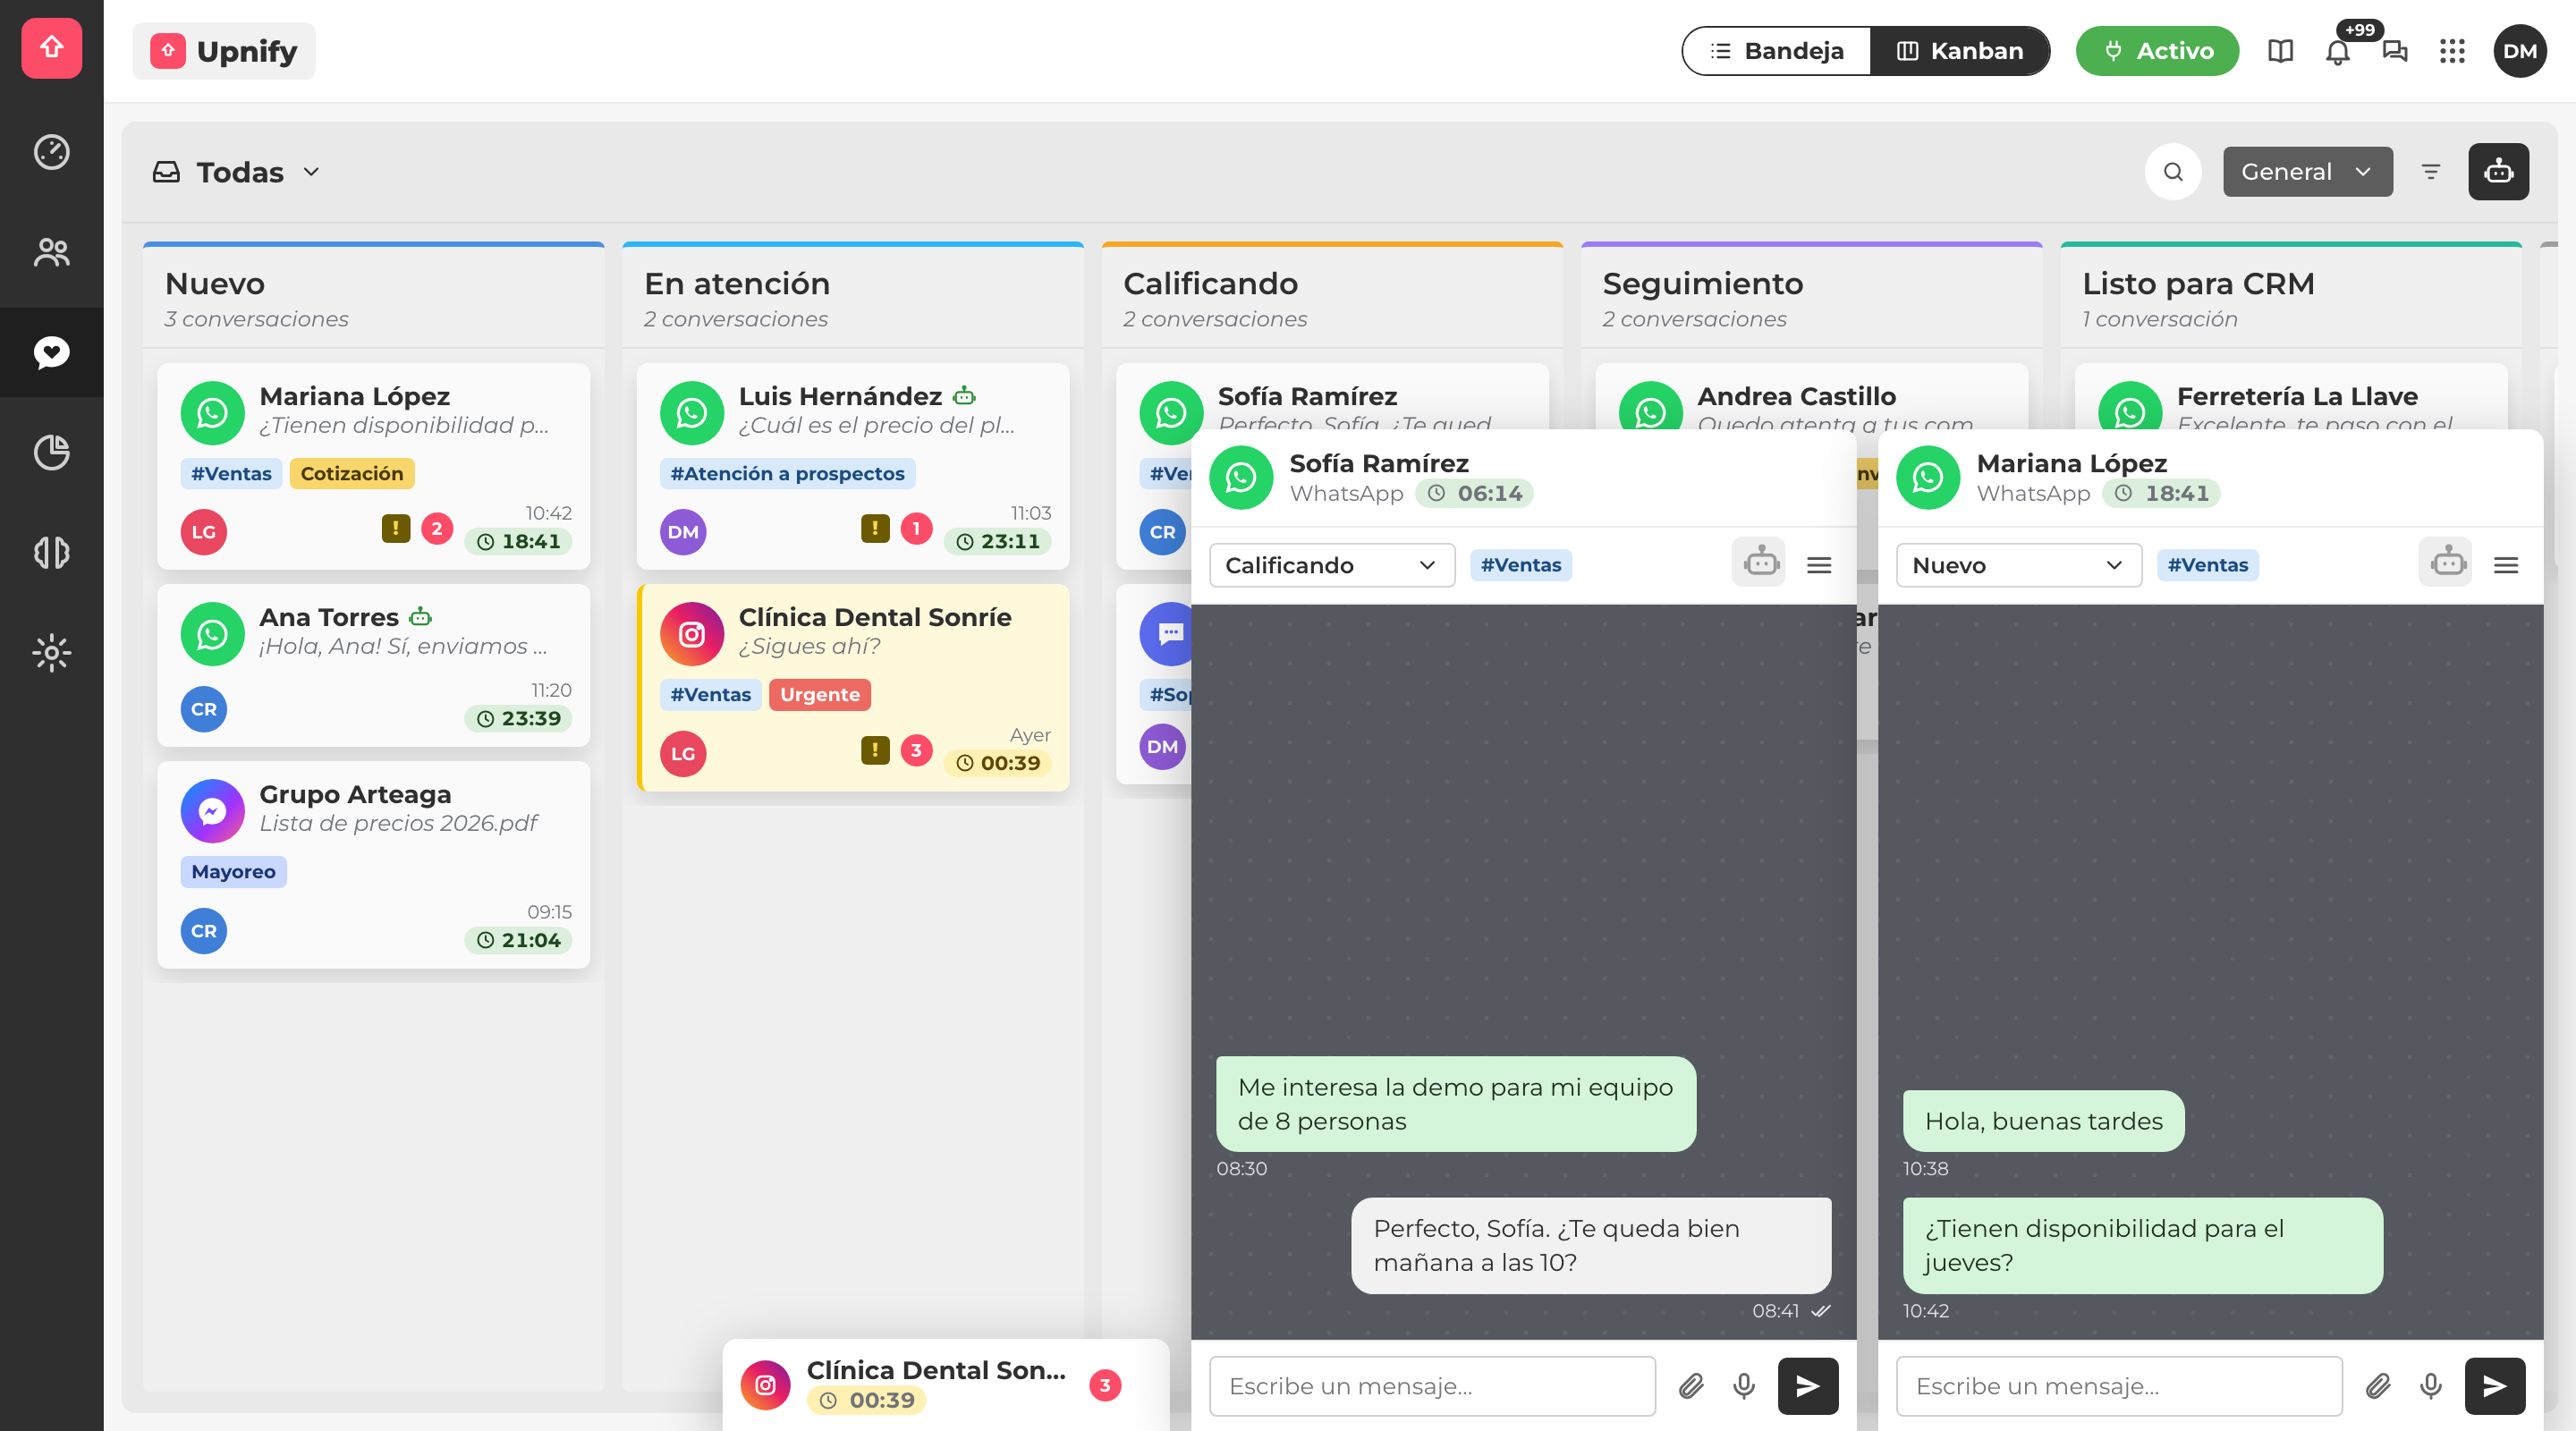
Task: Send message in Sofía Ramírez chat
Action: coord(1808,1386)
